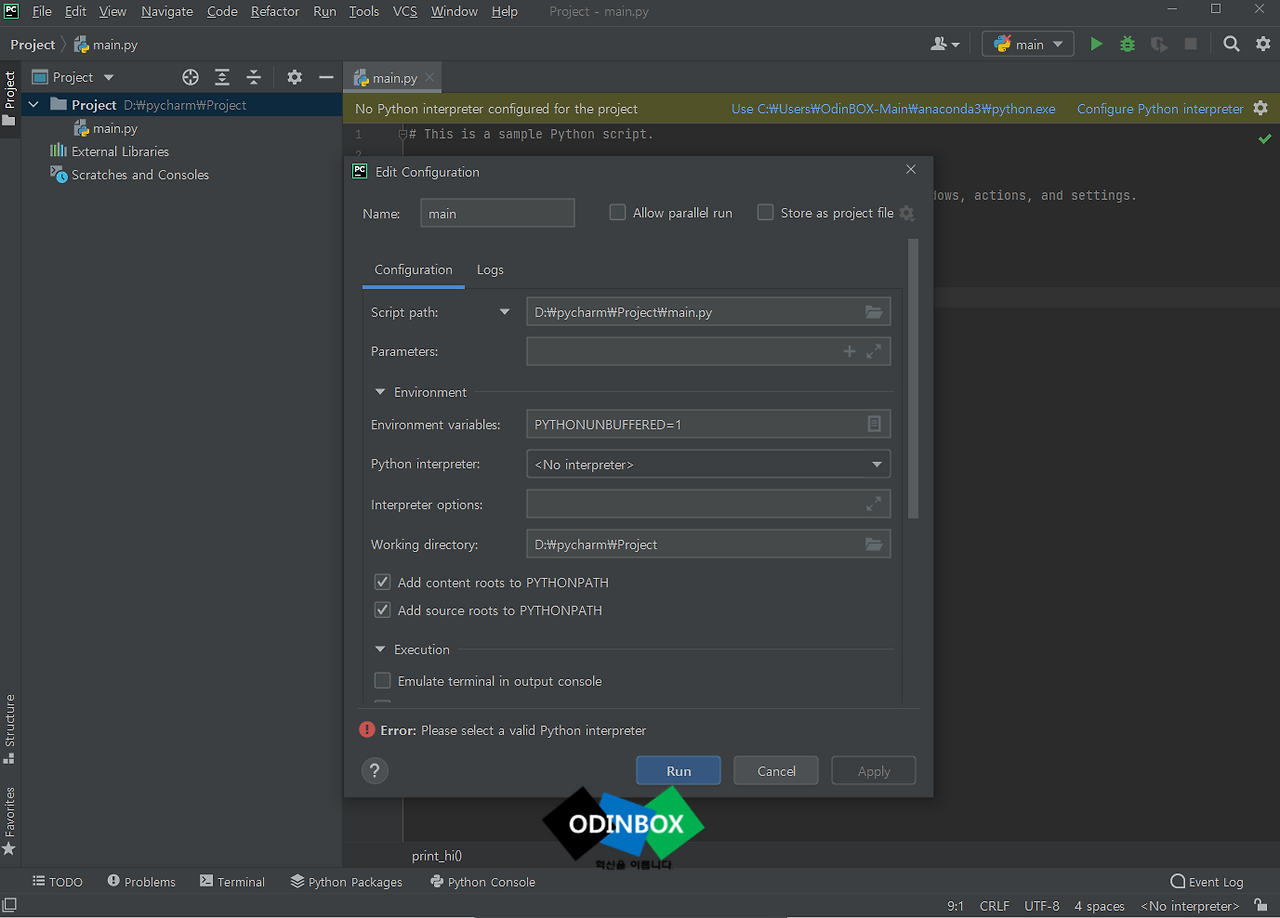Cancel the Edit Configuration dialog
1280x918 pixels.
click(x=775, y=770)
